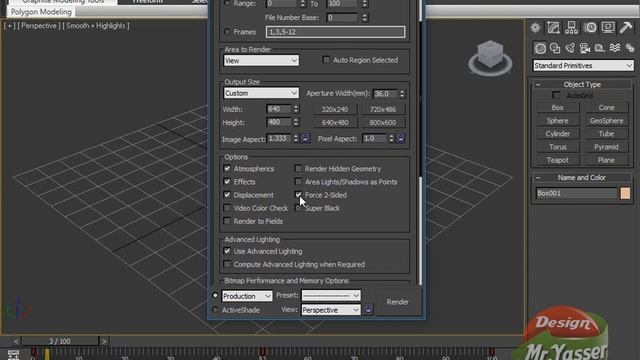
Task: Select the Cameras category icon
Action: (585, 48)
